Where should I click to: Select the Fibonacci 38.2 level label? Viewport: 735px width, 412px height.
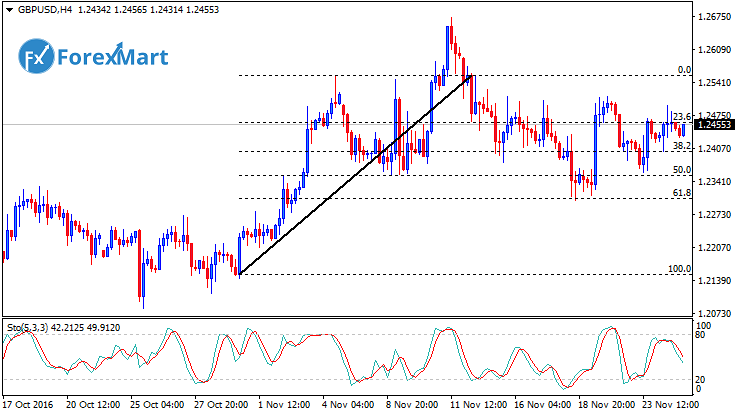click(x=682, y=146)
